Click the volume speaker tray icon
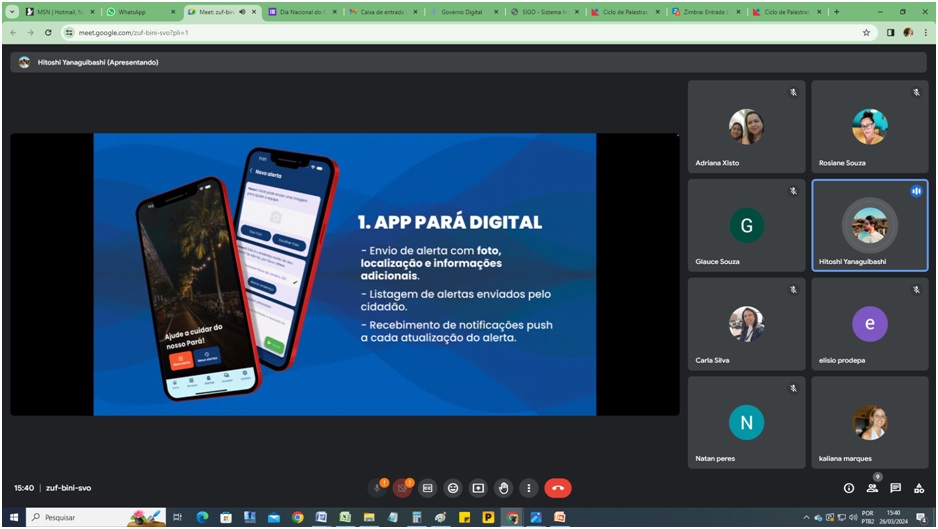The height and width of the screenshot is (529, 938). point(852,518)
